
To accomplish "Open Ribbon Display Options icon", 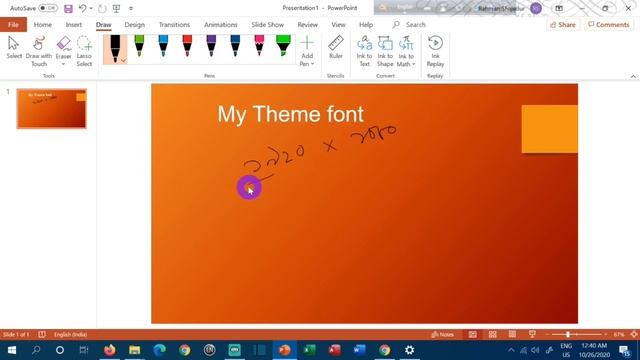I will point(559,8).
